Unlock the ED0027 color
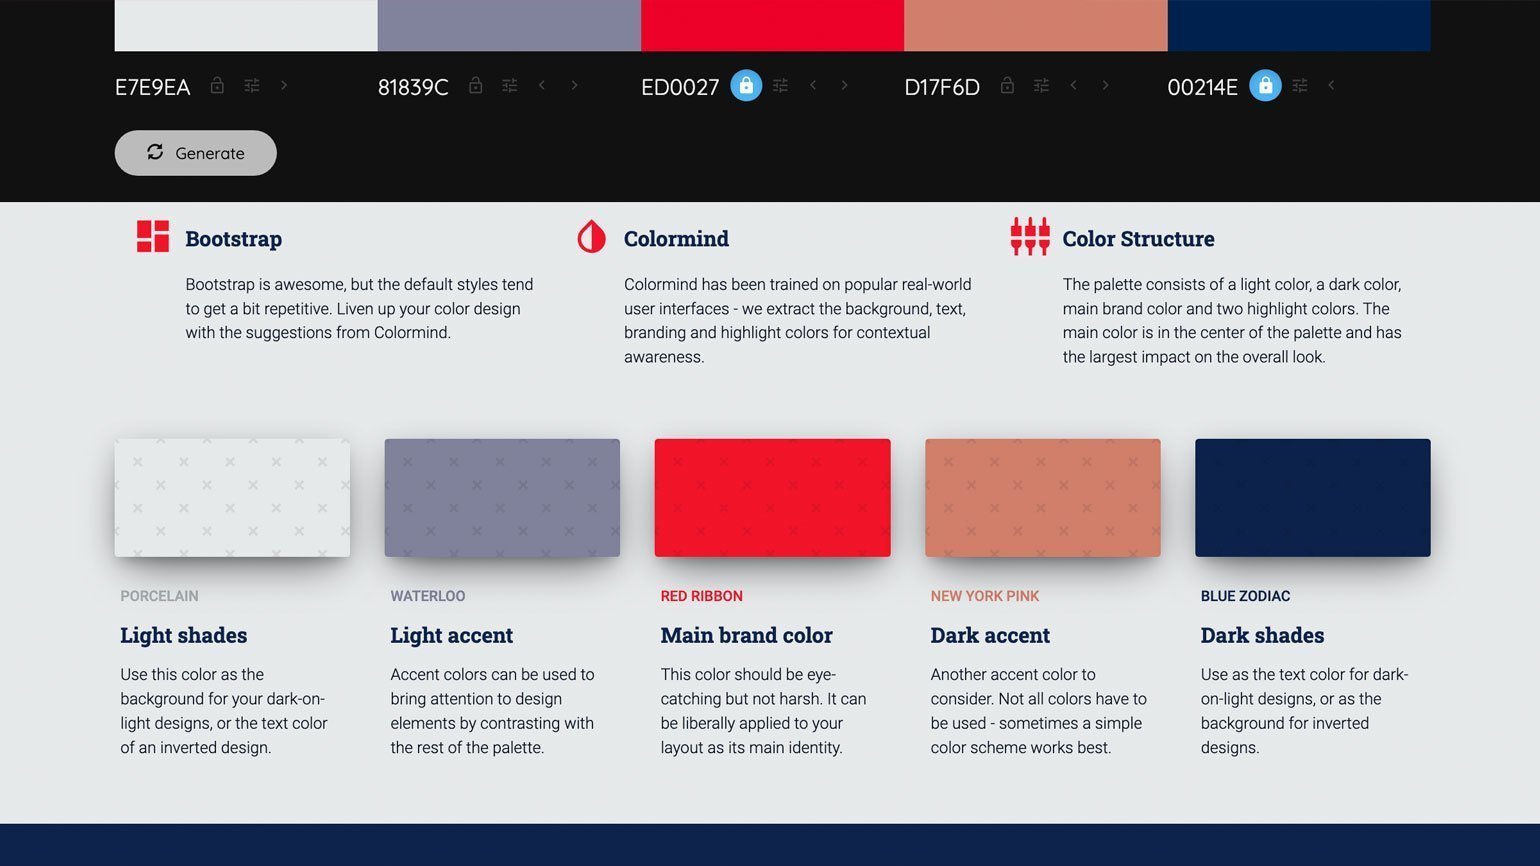This screenshot has width=1540, height=866. point(746,86)
